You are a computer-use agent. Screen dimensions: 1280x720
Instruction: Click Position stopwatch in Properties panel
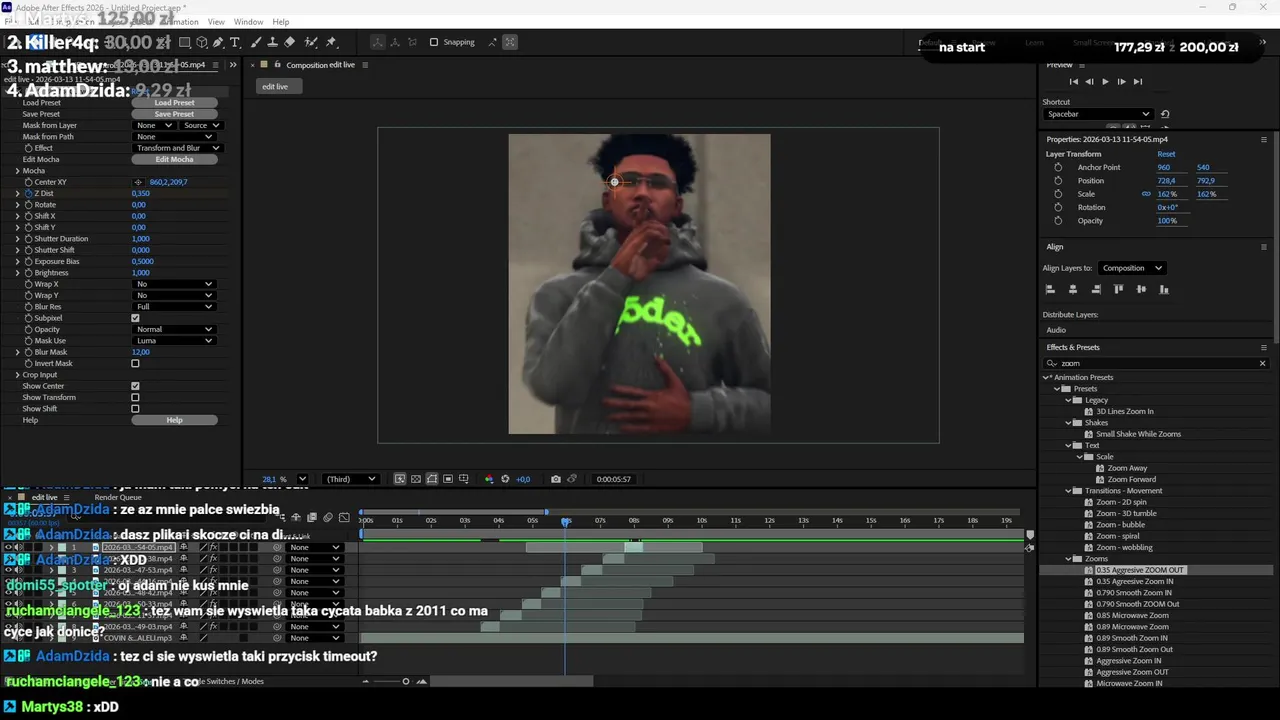coord(1058,181)
